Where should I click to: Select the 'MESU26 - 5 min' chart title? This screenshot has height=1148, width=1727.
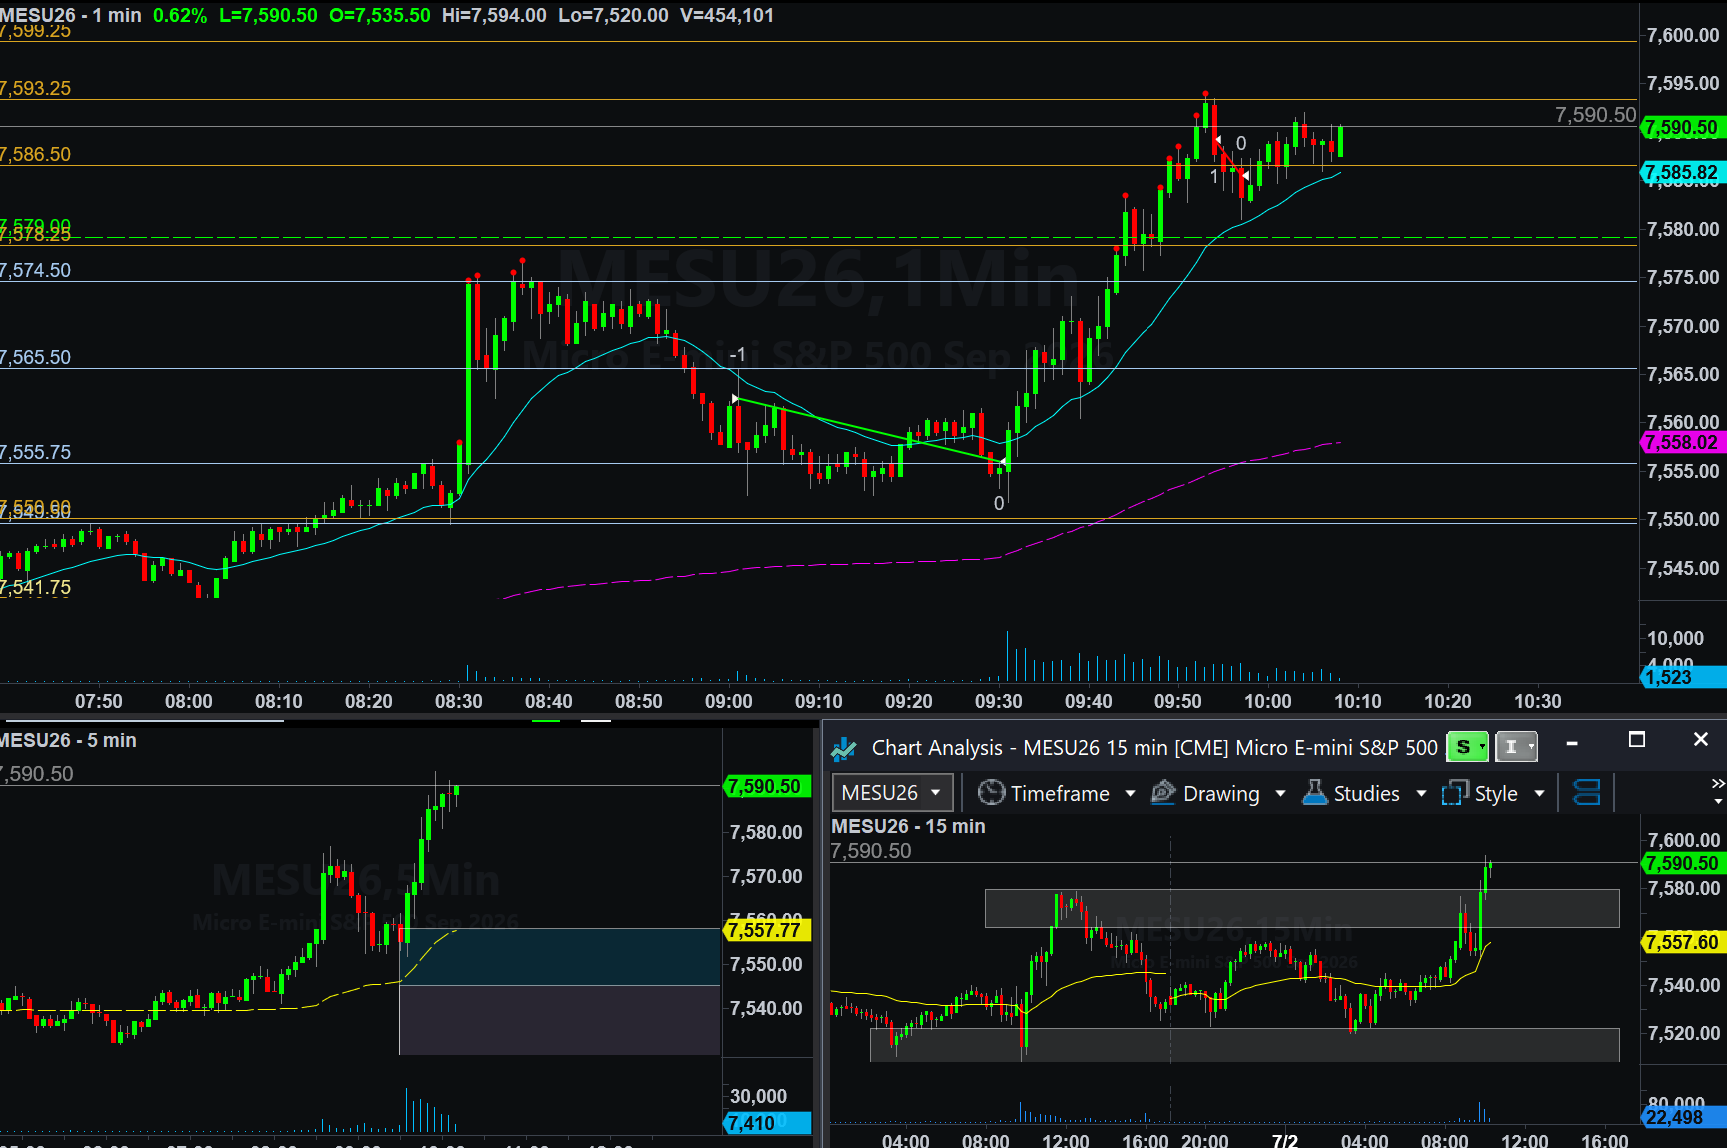68,740
